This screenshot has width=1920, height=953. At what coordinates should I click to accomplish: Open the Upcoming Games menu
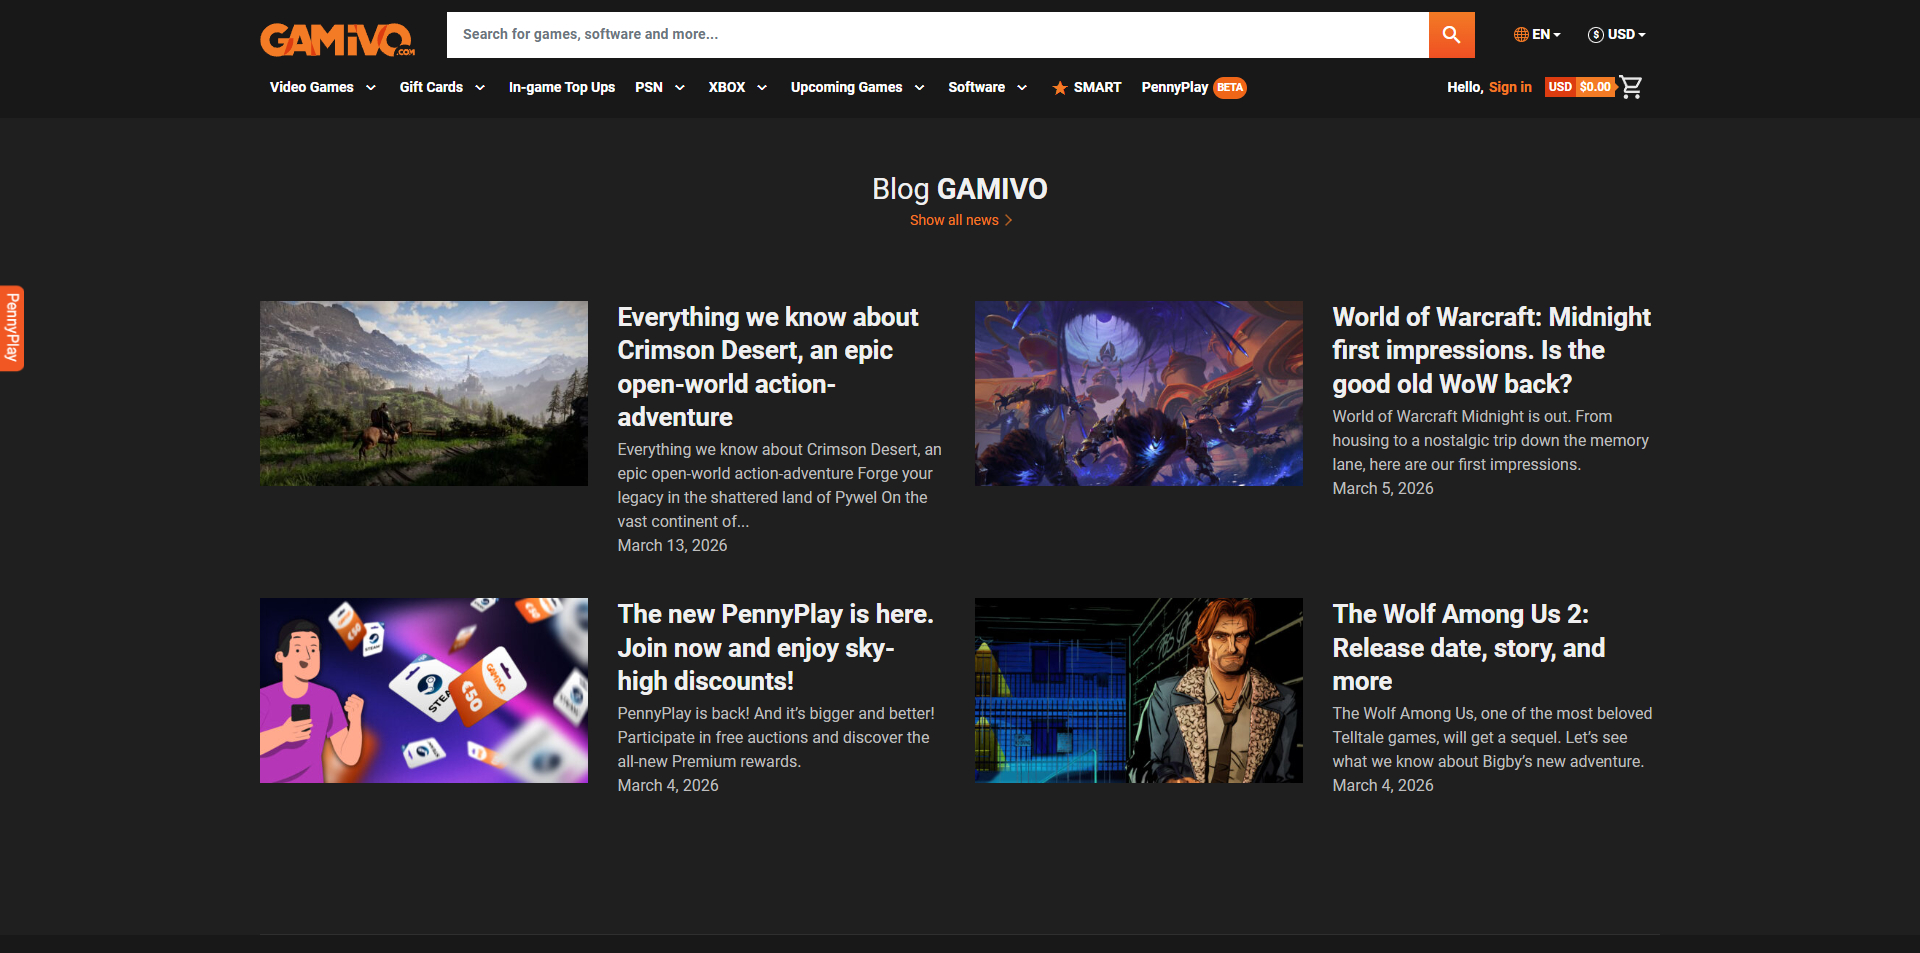coord(846,88)
